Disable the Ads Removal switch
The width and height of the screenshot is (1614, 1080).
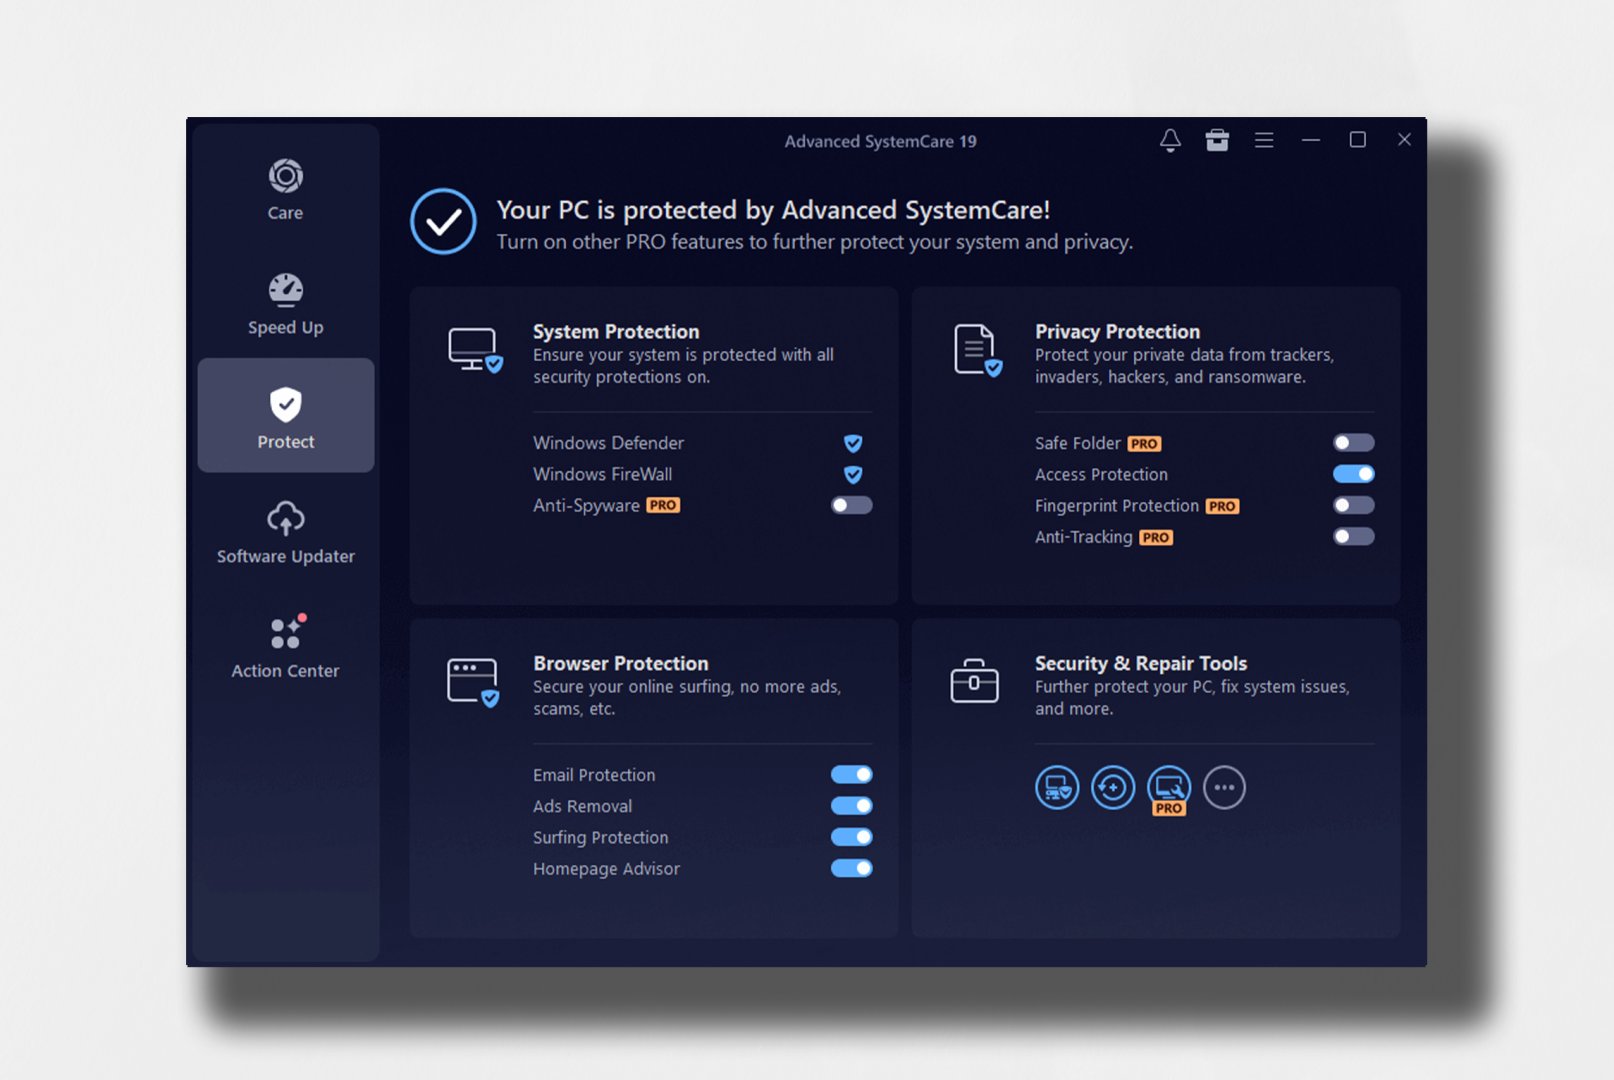tap(851, 806)
